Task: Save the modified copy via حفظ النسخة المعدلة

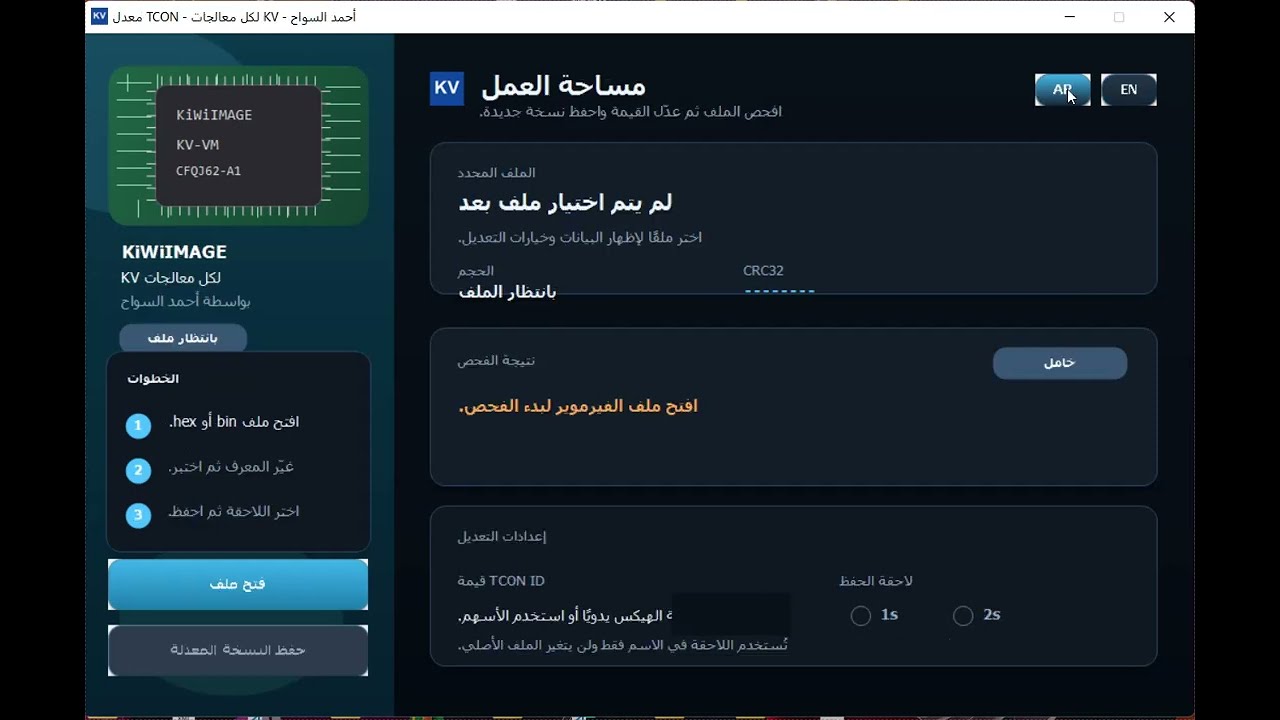Action: [238, 650]
